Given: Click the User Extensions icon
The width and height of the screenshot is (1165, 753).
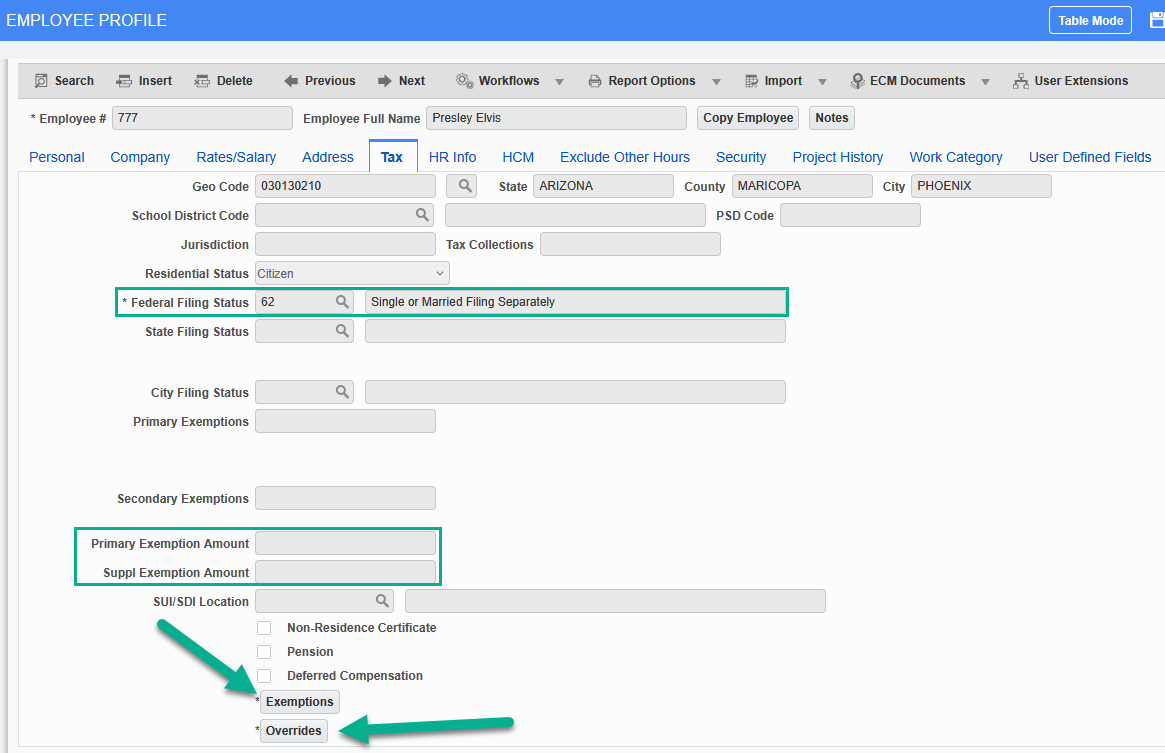Looking at the screenshot, I should (1021, 81).
